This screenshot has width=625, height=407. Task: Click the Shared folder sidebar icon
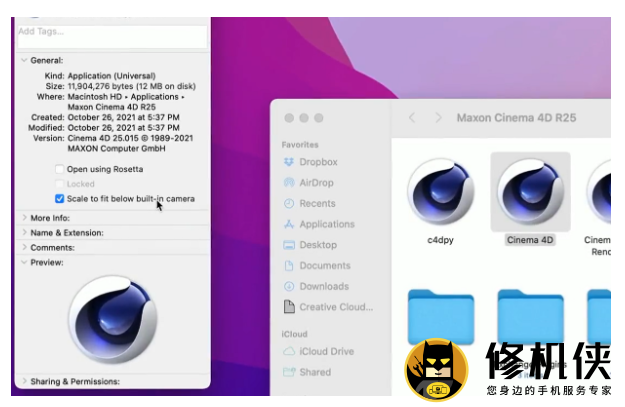click(x=289, y=372)
